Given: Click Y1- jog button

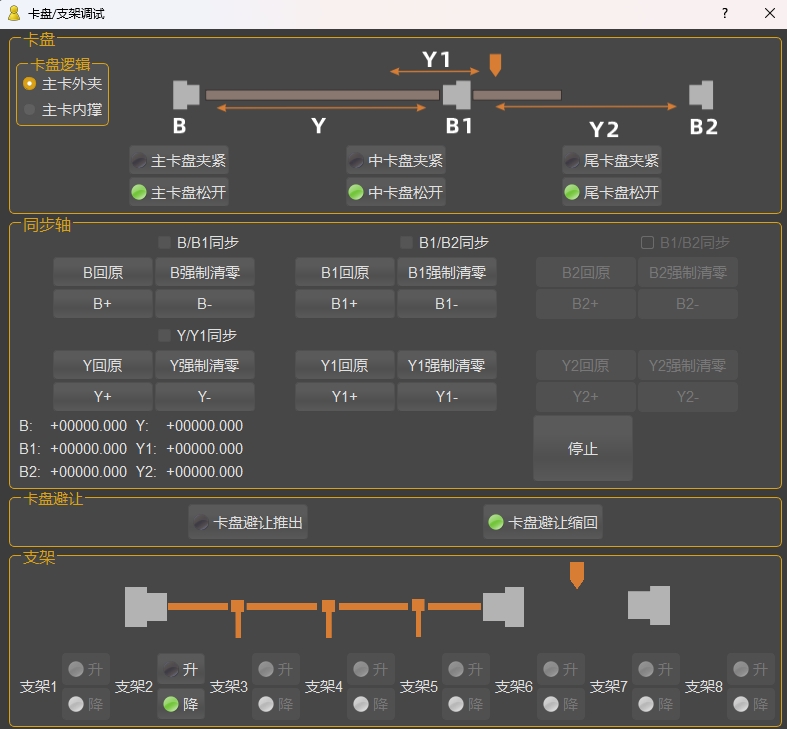Looking at the screenshot, I should pos(447,397).
